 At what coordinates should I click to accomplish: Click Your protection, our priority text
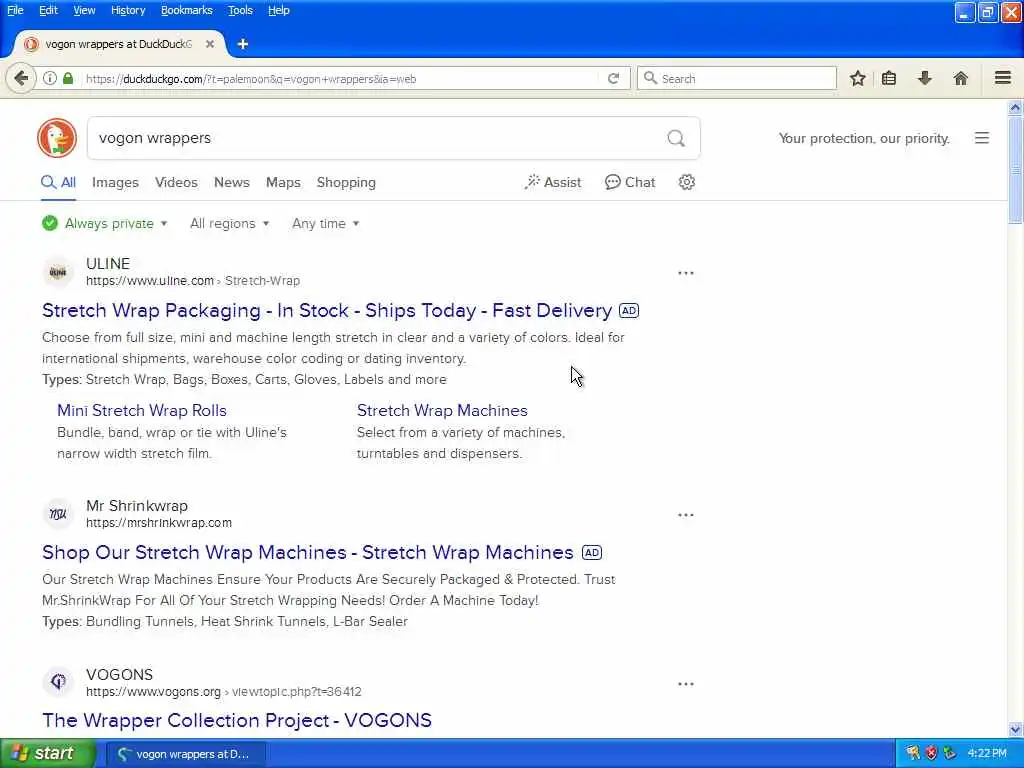864,138
